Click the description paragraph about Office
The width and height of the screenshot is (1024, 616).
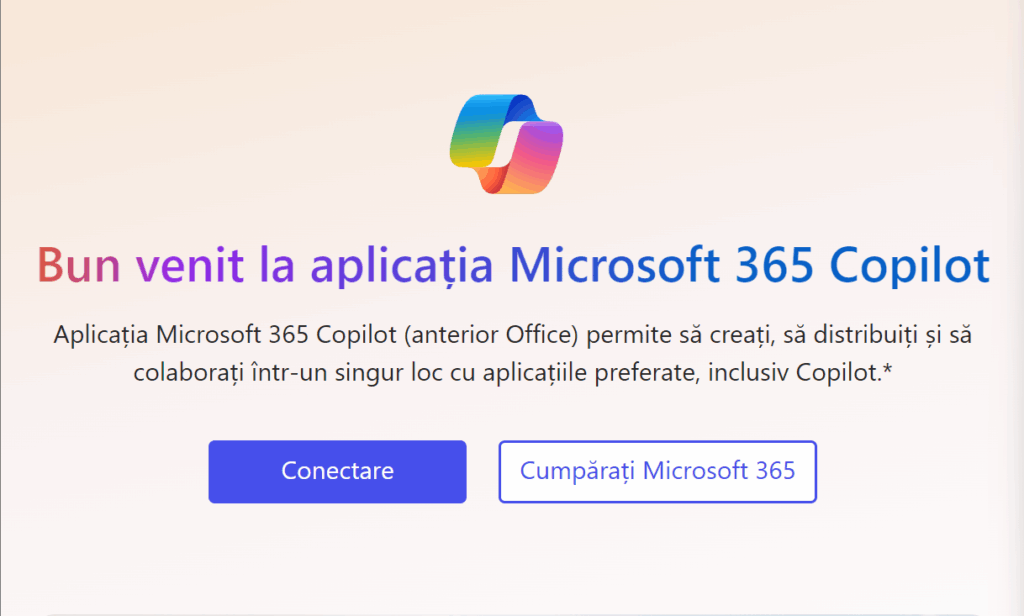point(512,352)
